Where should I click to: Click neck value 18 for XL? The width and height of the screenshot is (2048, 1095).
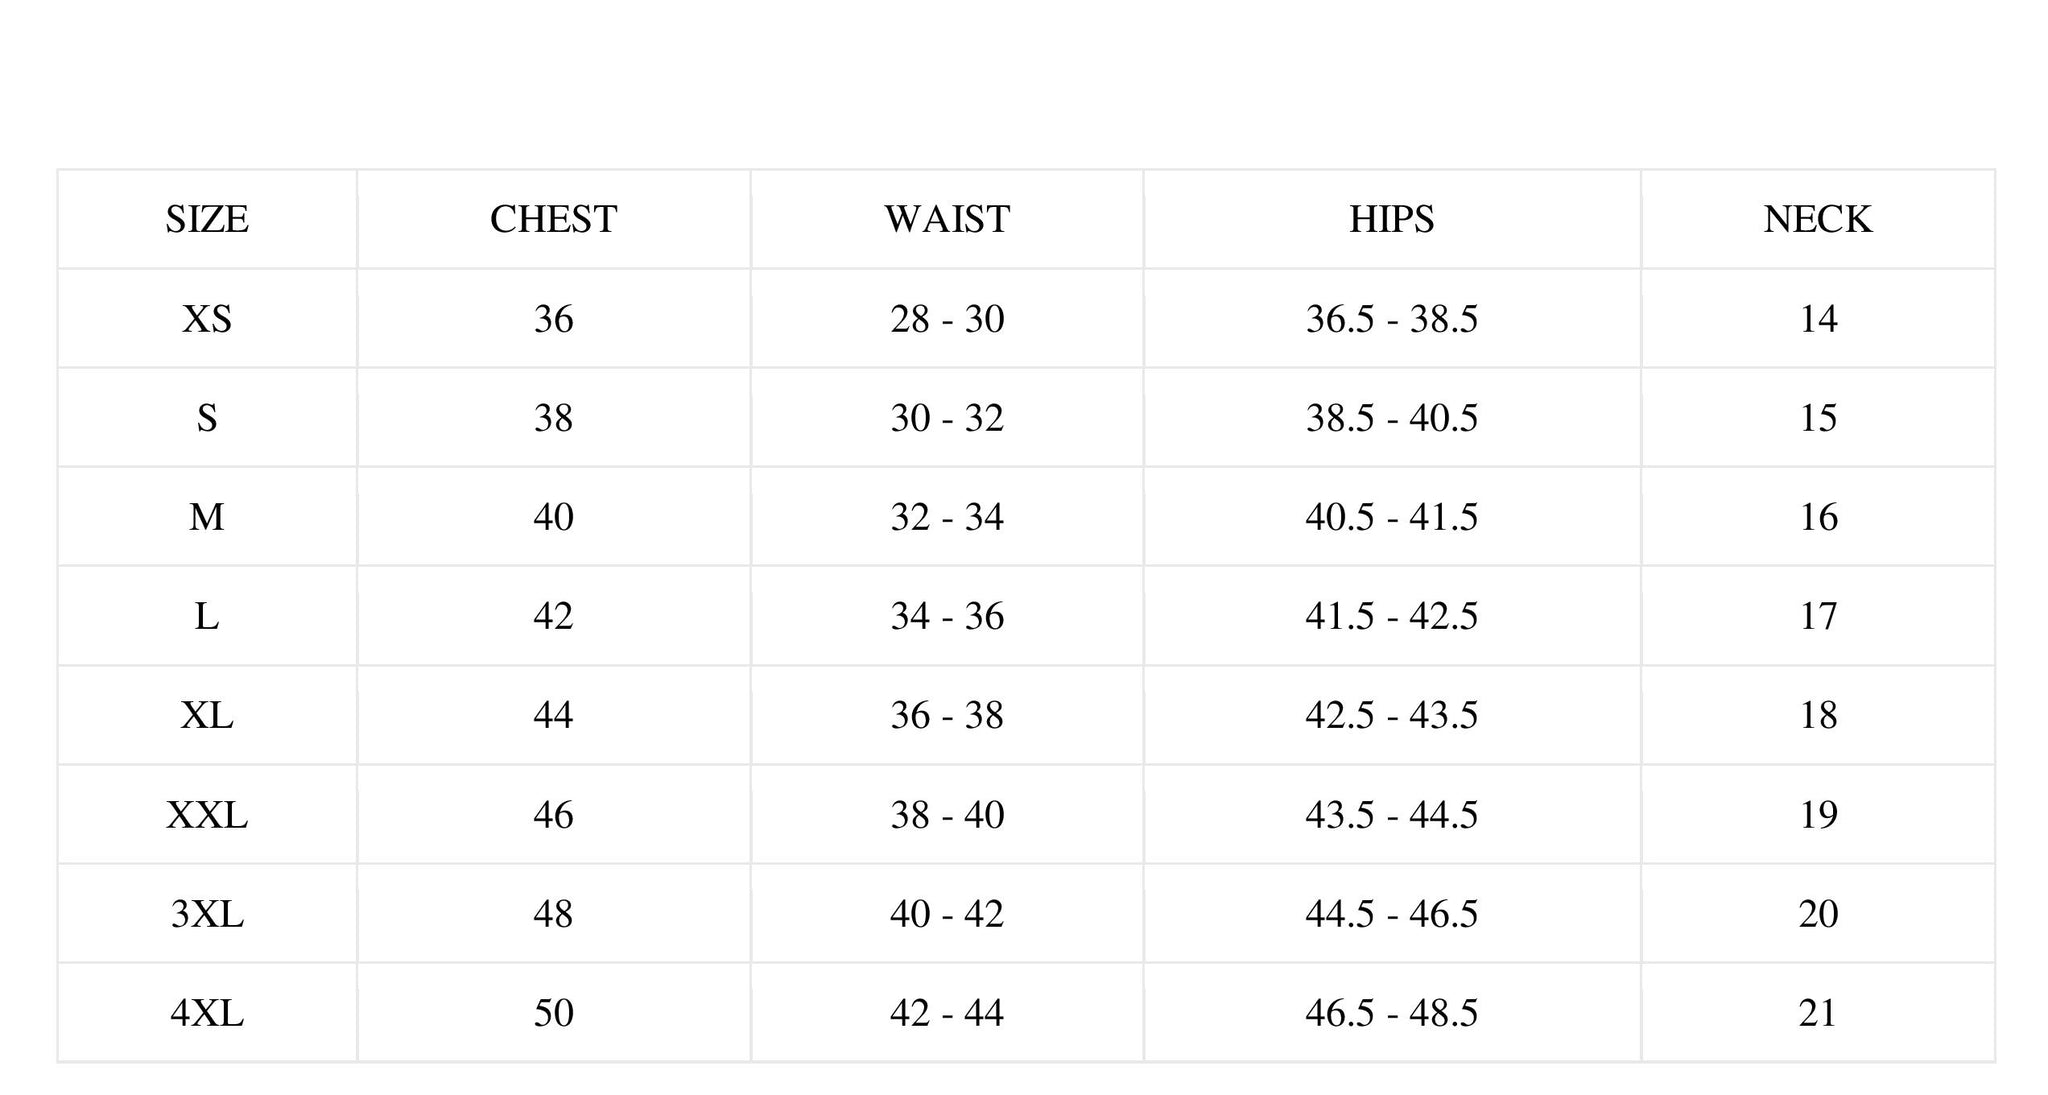coord(1817,714)
